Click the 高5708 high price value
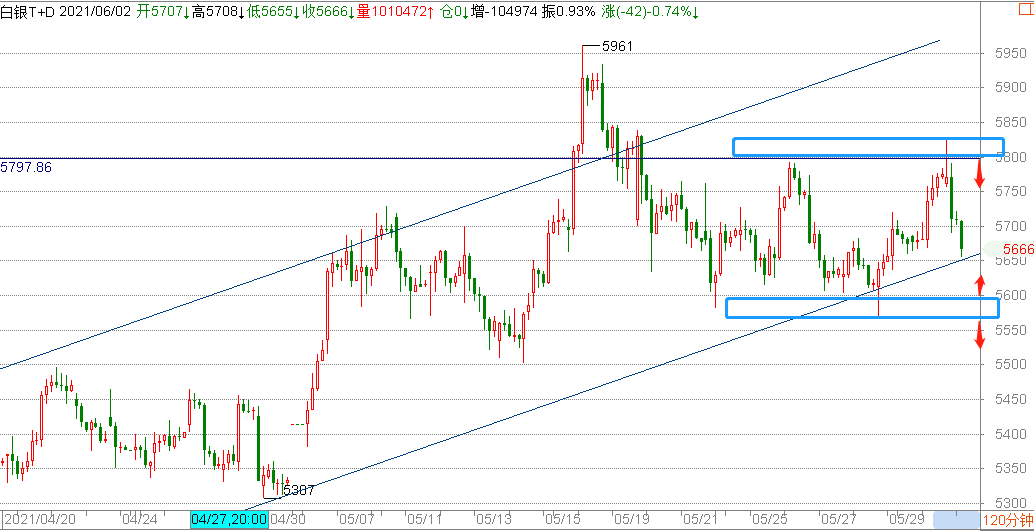 [x=218, y=11]
